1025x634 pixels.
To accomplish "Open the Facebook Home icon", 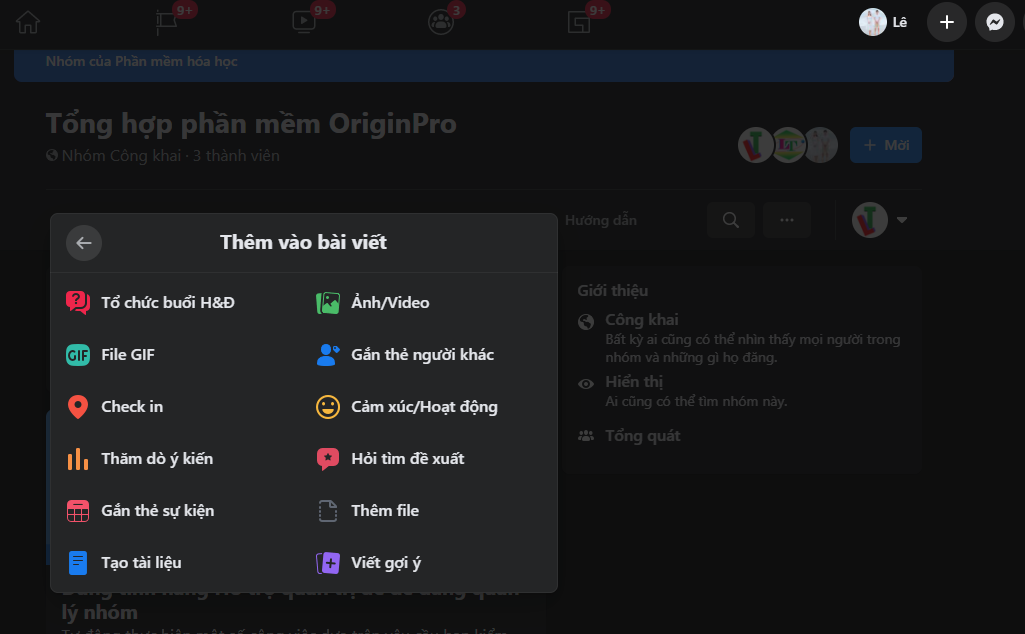I will pyautogui.click(x=27, y=22).
